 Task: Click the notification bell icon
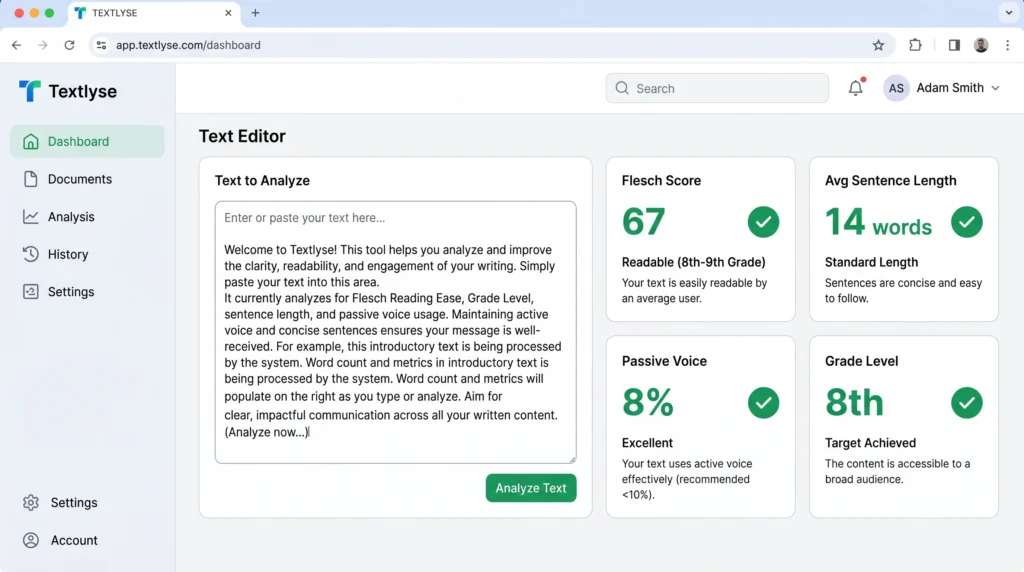pyautogui.click(x=855, y=88)
